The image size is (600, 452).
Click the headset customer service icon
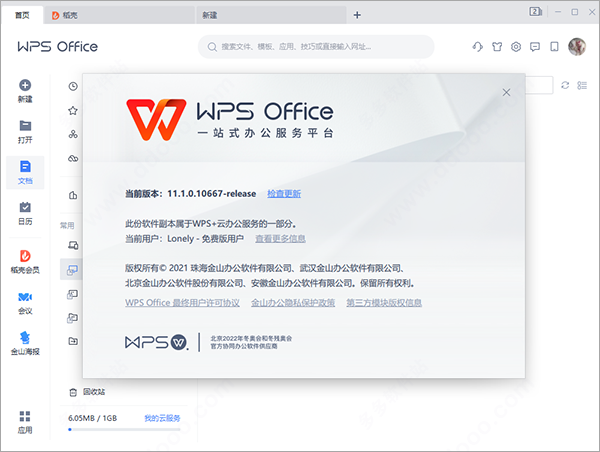click(x=478, y=47)
